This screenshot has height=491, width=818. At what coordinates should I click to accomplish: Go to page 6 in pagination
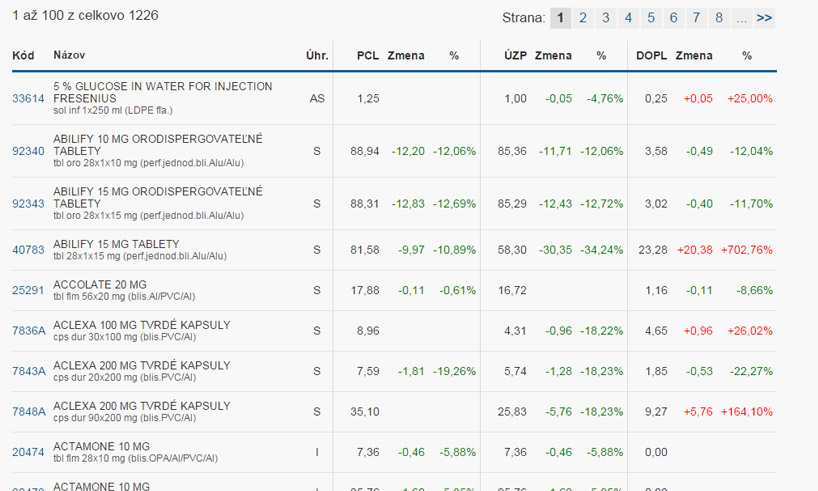tap(673, 18)
